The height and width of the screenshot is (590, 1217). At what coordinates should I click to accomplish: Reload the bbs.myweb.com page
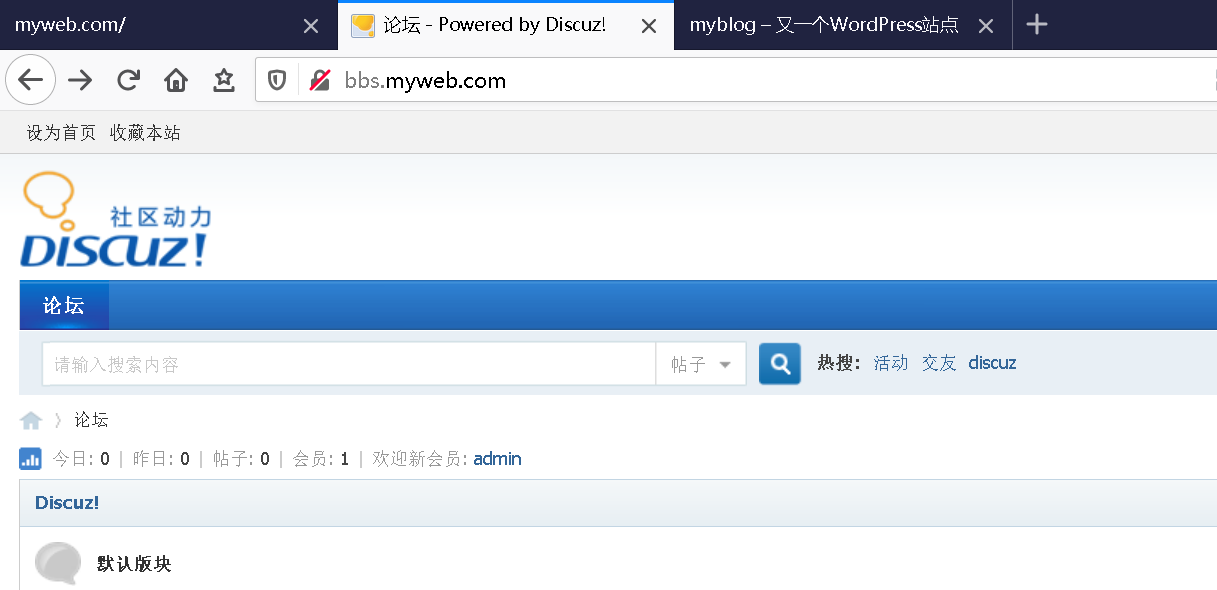pyautogui.click(x=128, y=80)
